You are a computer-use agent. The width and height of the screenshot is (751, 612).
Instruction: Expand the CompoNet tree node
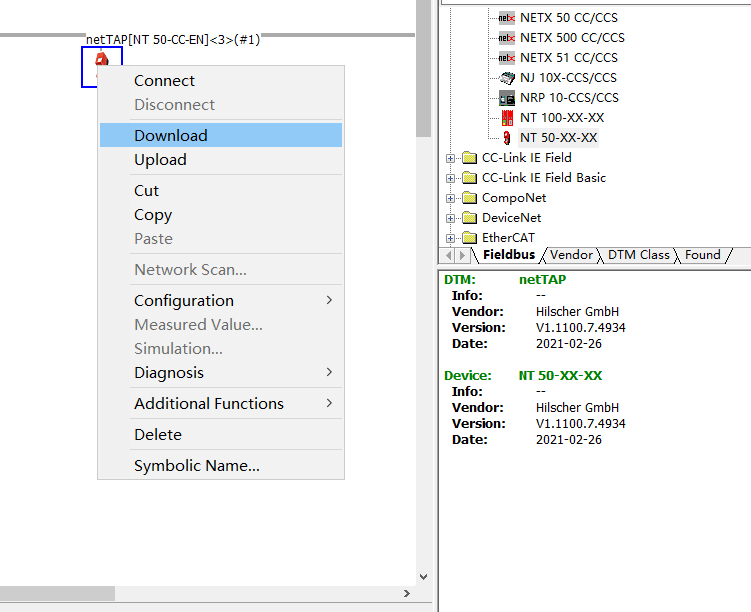pyautogui.click(x=450, y=198)
